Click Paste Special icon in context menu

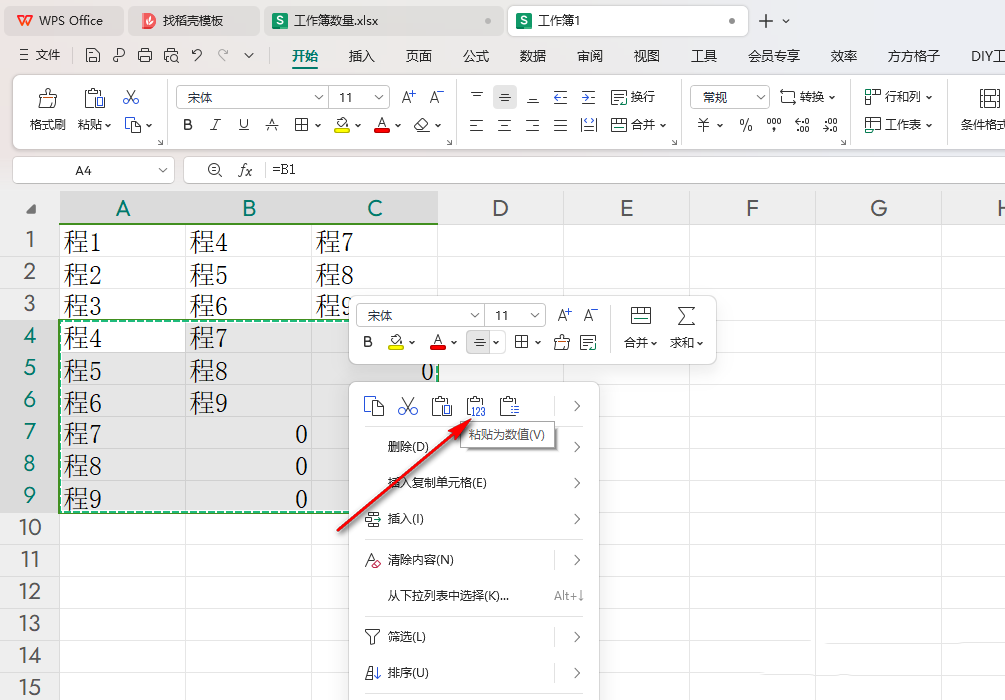[510, 406]
